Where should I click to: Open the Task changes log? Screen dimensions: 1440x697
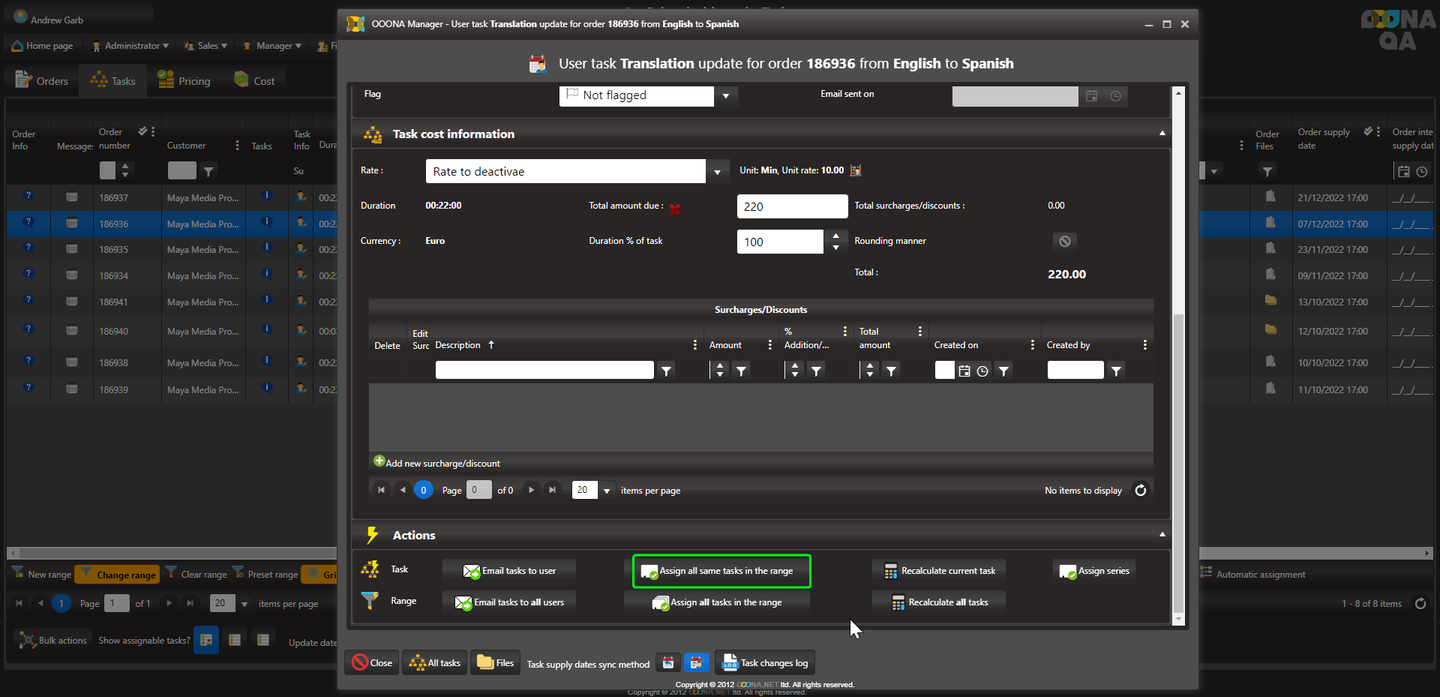pos(764,662)
